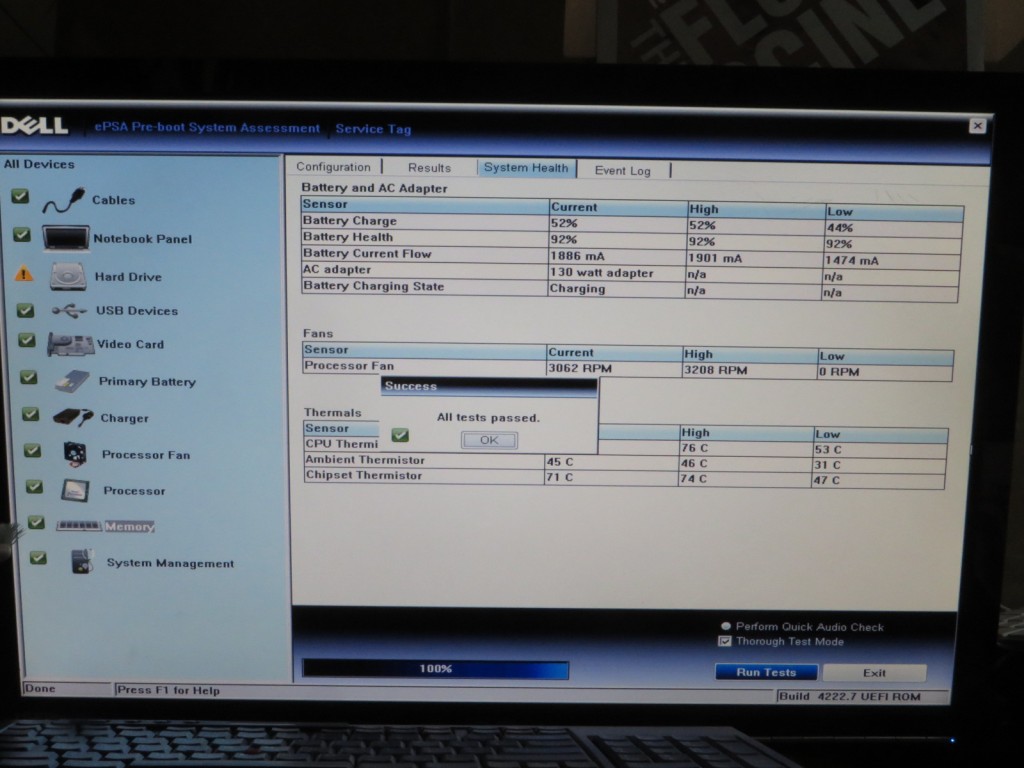Select the Primary Battery icon

pos(72,381)
